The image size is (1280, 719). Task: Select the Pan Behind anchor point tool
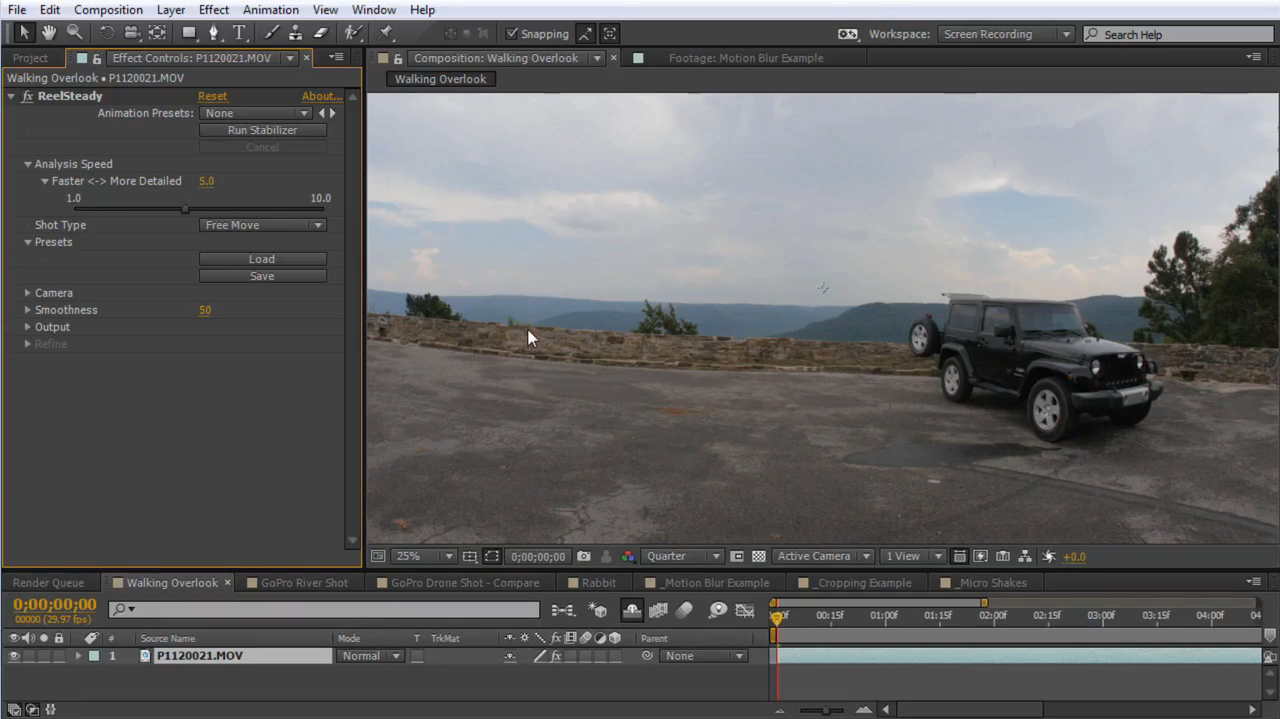157,33
